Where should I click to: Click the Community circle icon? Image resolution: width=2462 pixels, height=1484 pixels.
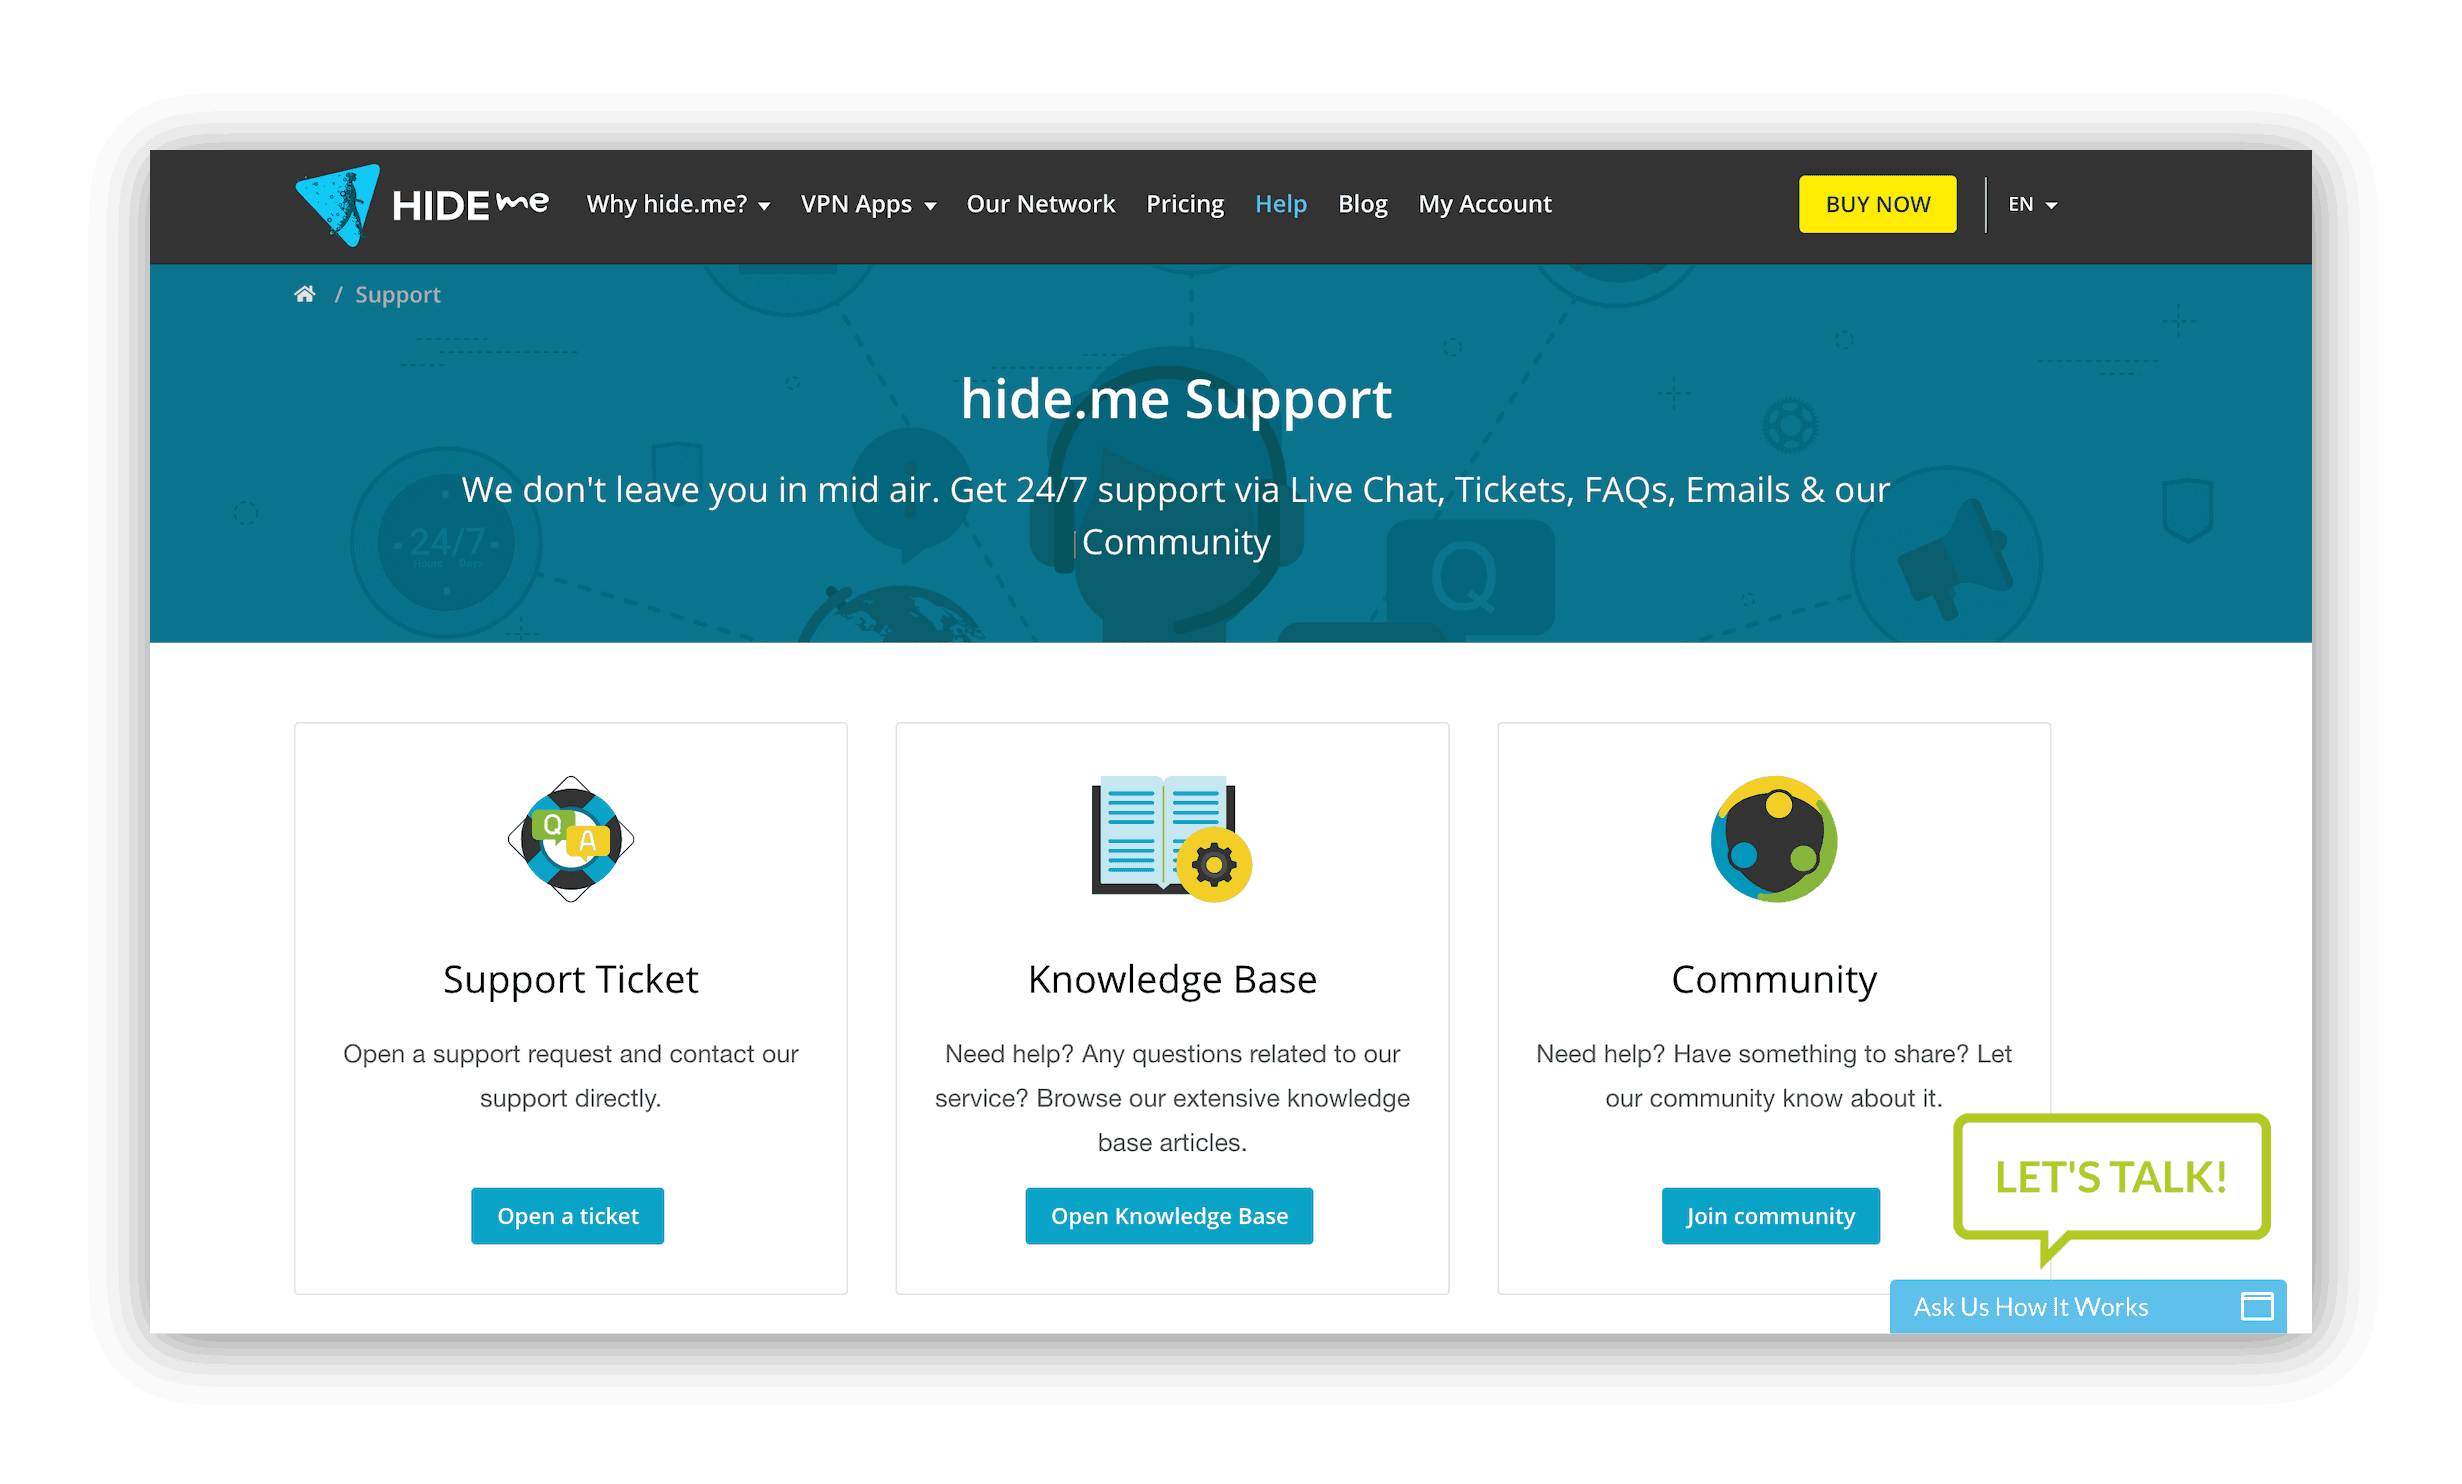coord(1774,839)
